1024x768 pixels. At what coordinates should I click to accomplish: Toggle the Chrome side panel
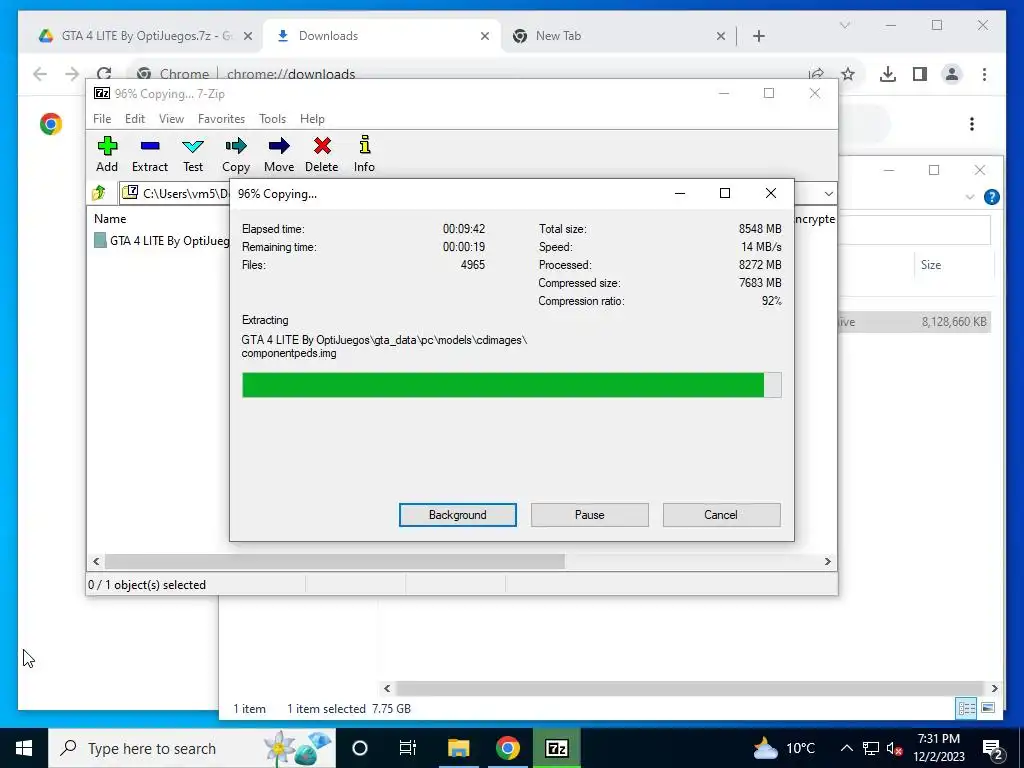point(920,74)
